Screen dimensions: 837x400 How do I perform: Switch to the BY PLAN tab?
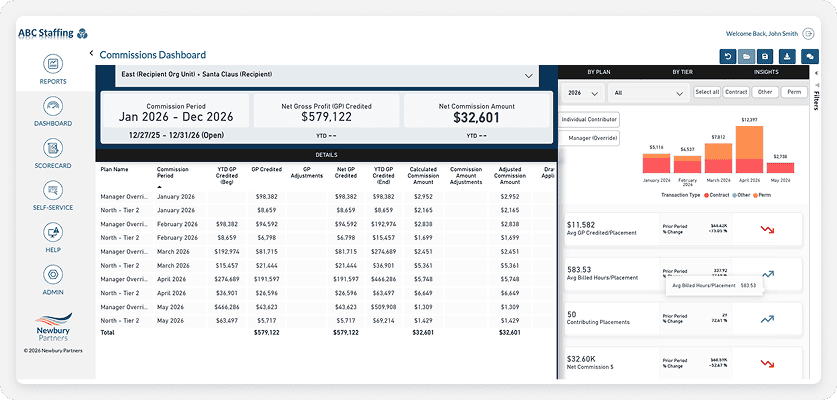pos(599,72)
